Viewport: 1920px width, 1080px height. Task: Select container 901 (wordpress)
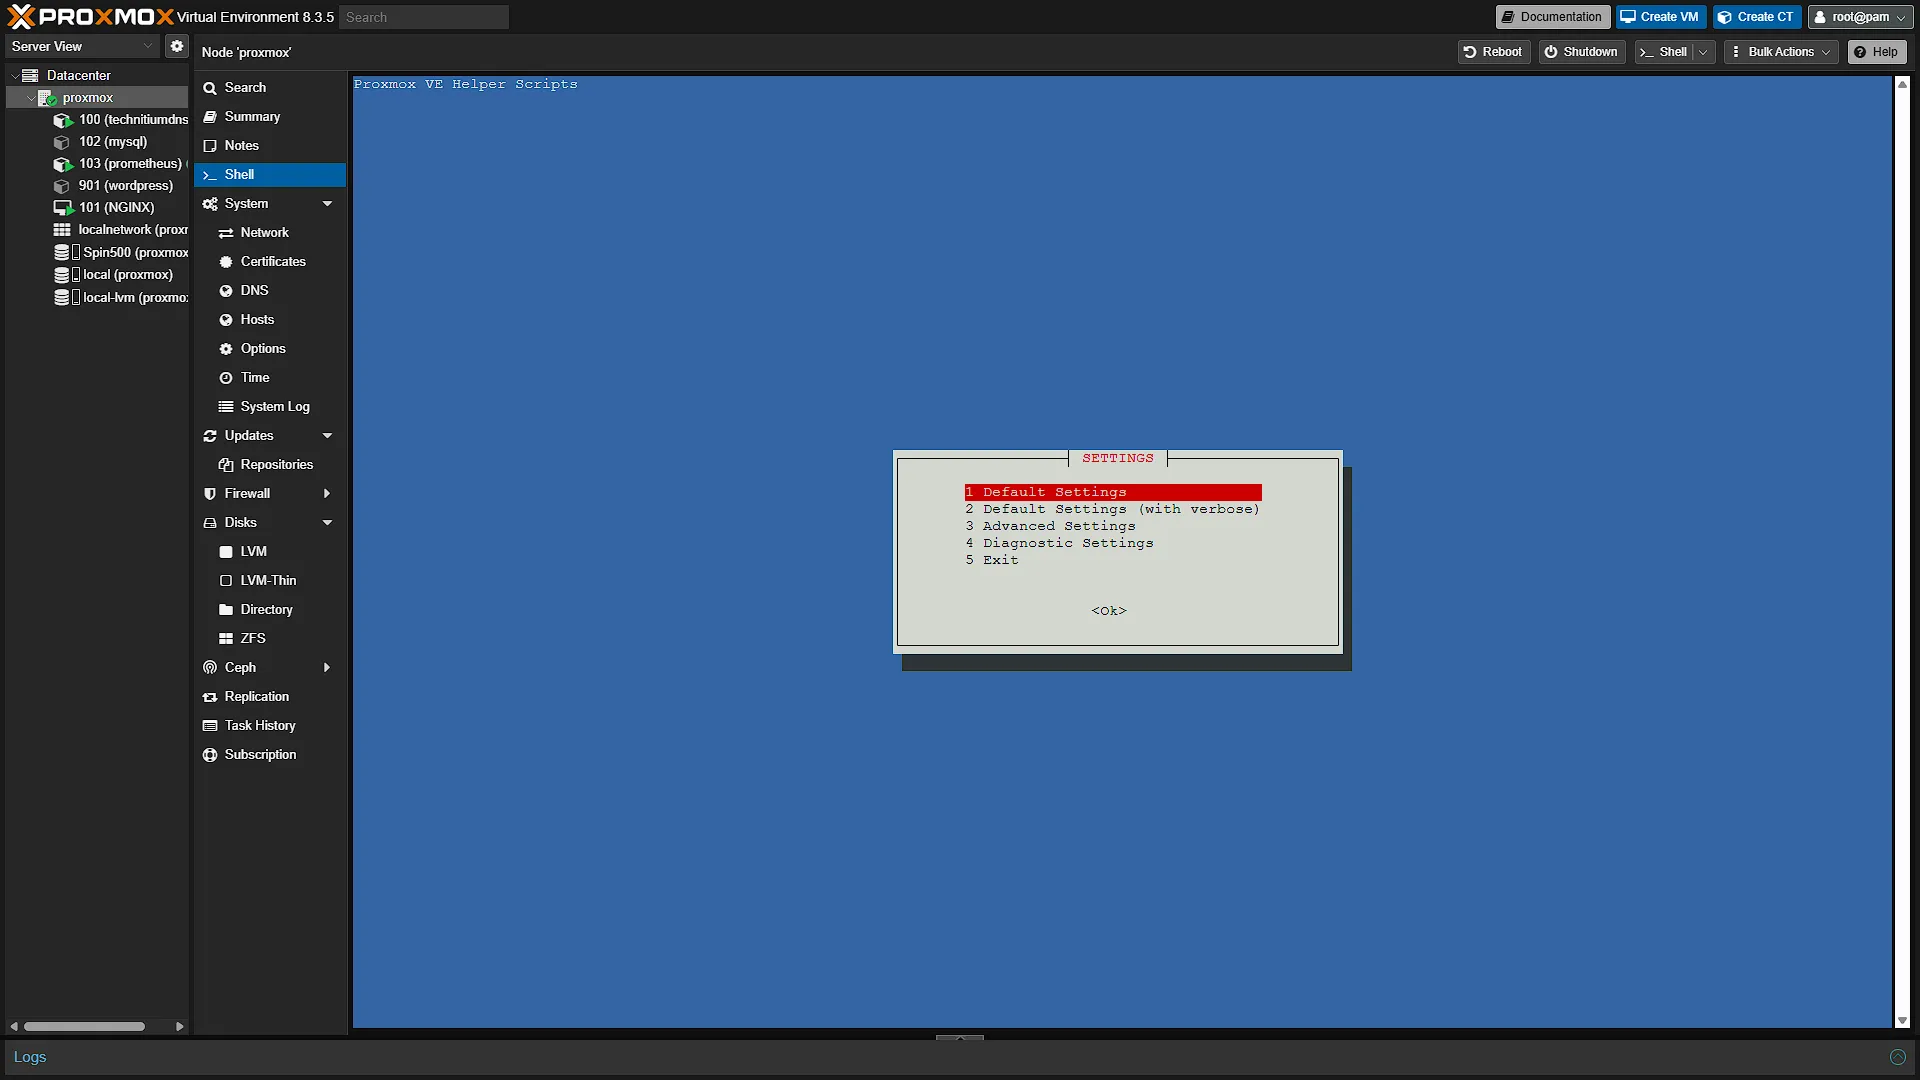click(113, 185)
